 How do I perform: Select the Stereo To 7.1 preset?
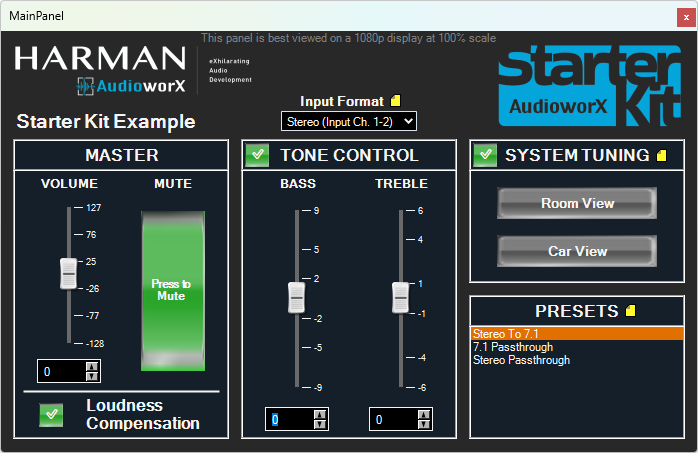pos(577,334)
